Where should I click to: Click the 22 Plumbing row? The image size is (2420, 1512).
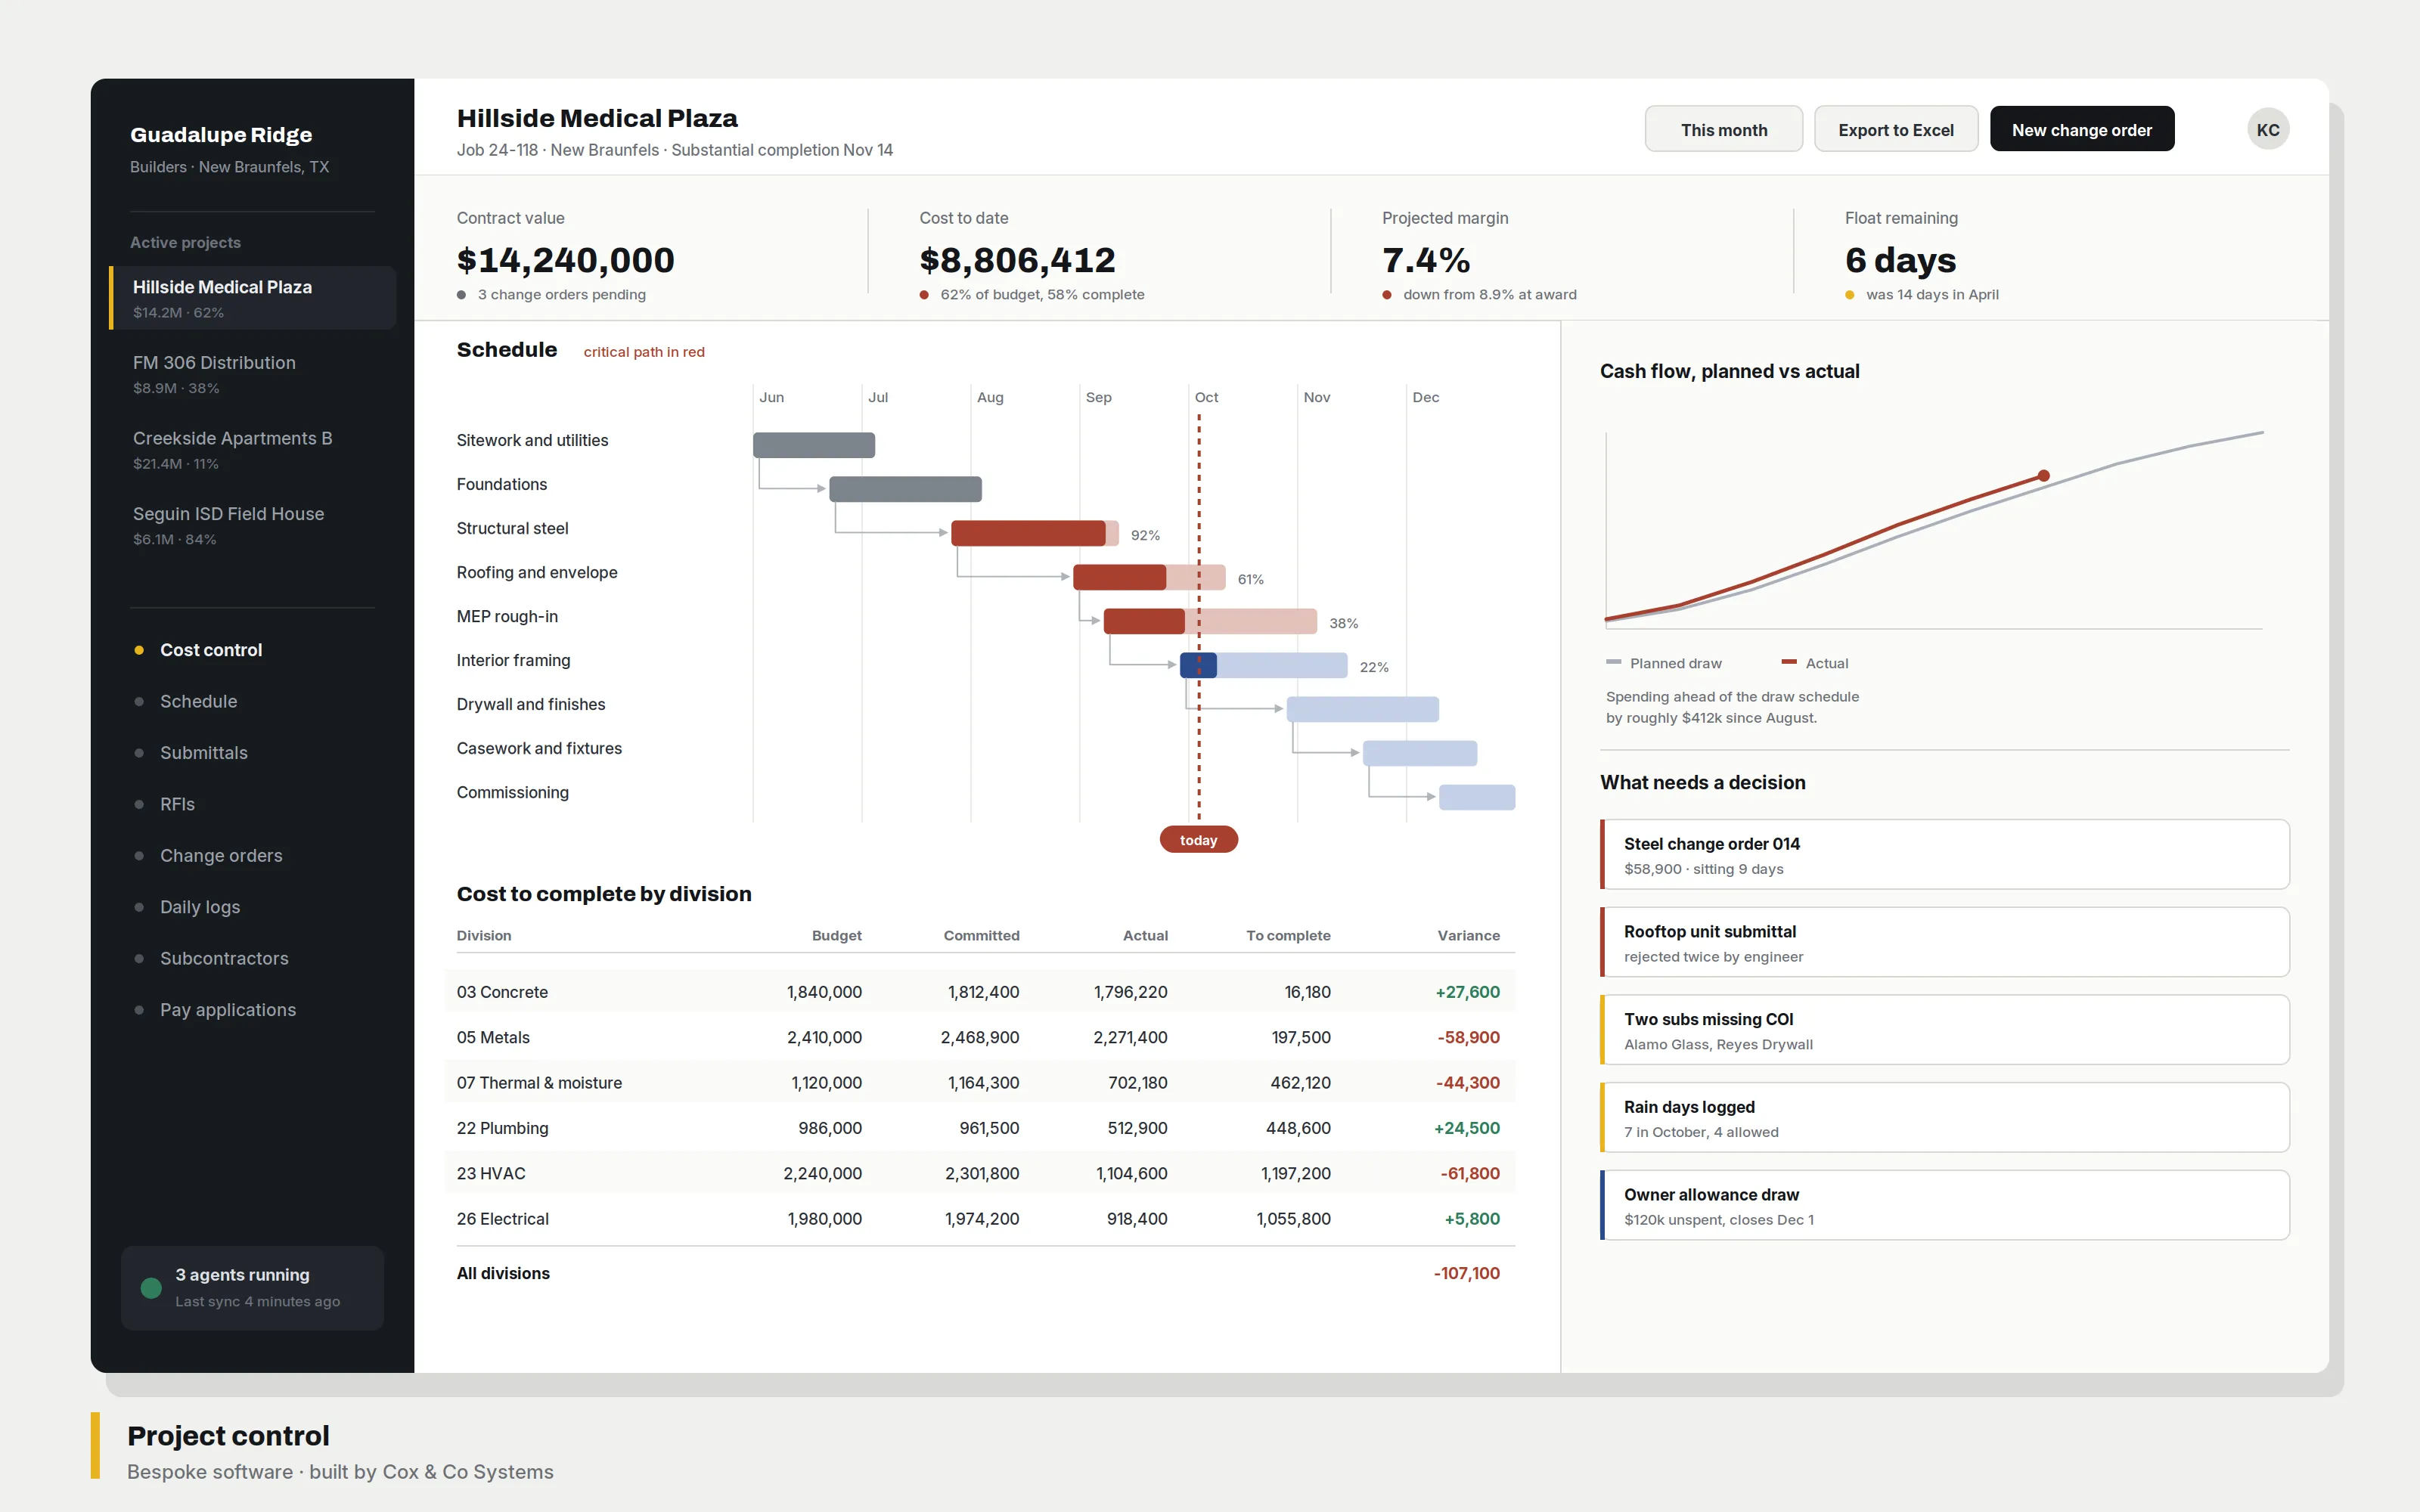coord(980,1128)
